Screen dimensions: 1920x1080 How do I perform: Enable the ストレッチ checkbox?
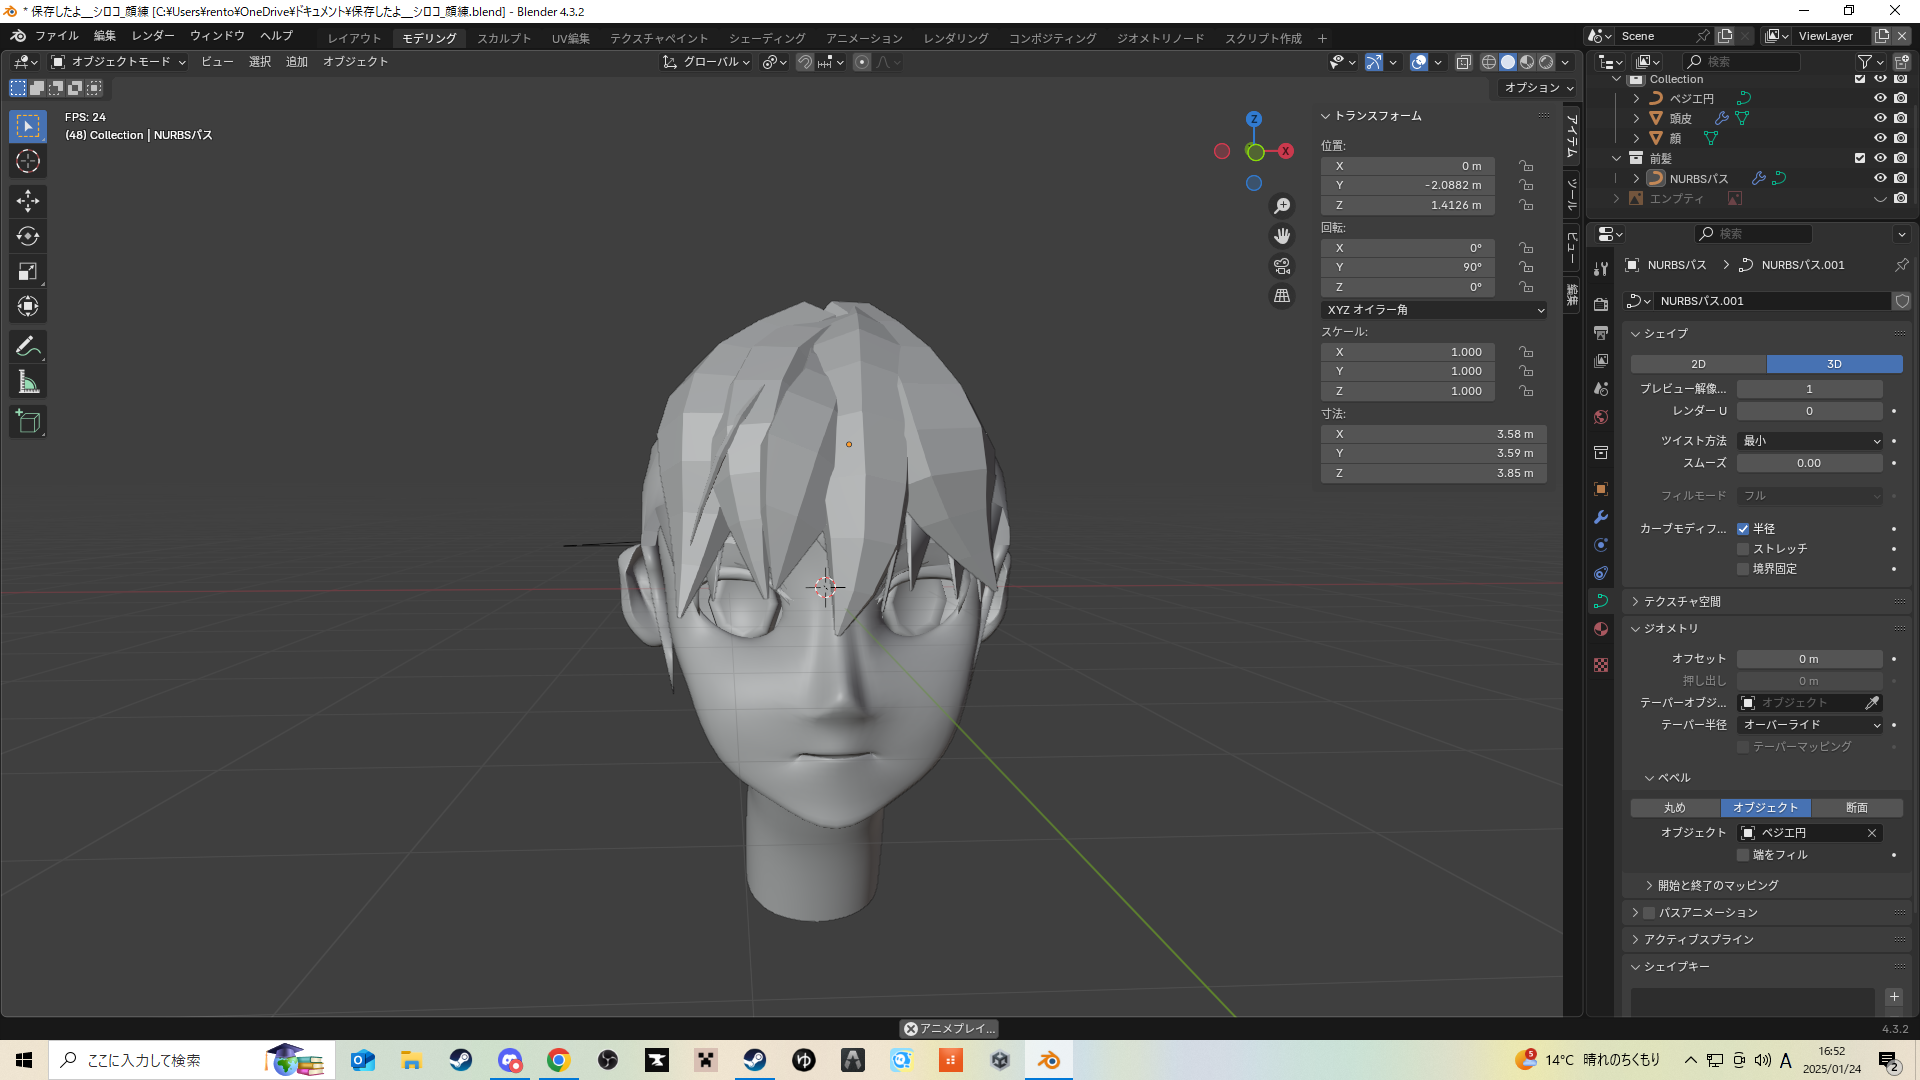1743,549
